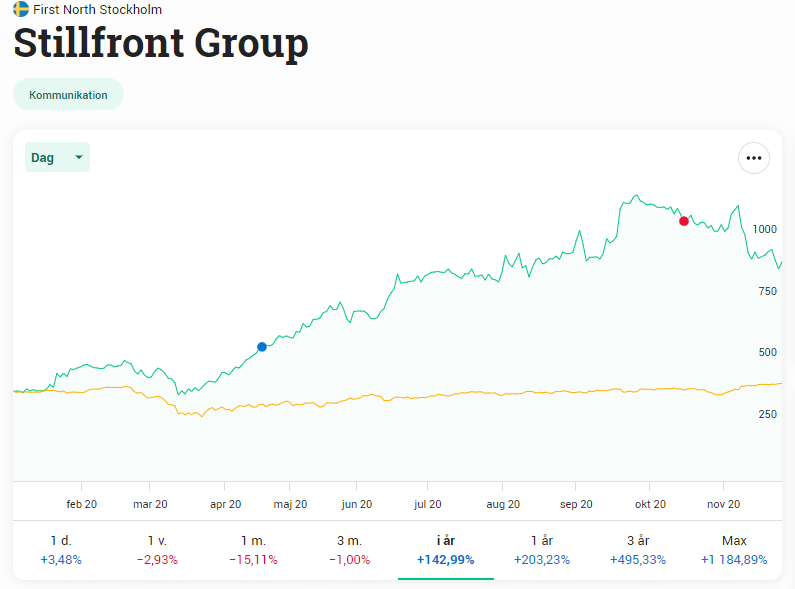Screen dimensions: 795x589
Task: Show the 1 år period chart
Action: (542, 549)
